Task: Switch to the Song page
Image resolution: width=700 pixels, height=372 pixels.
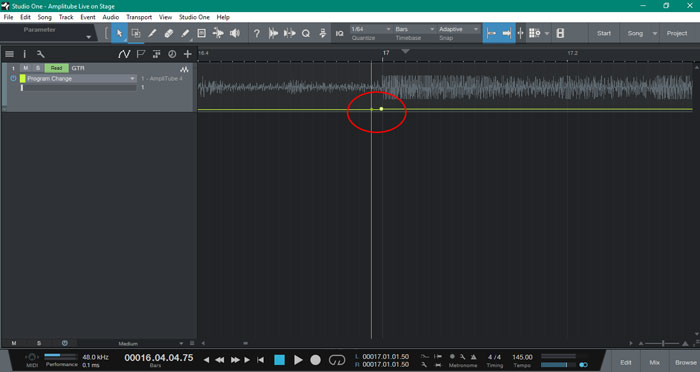Action: pos(635,33)
